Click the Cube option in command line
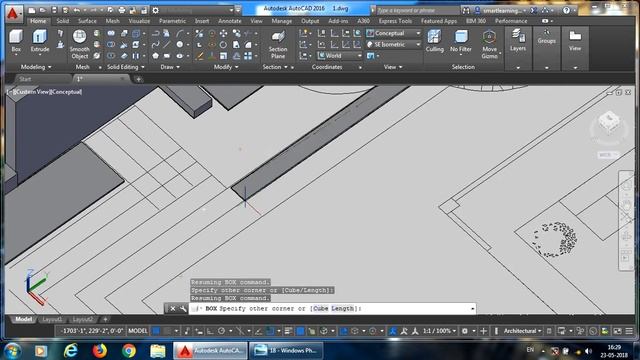This screenshot has height=360, width=640. (320, 309)
